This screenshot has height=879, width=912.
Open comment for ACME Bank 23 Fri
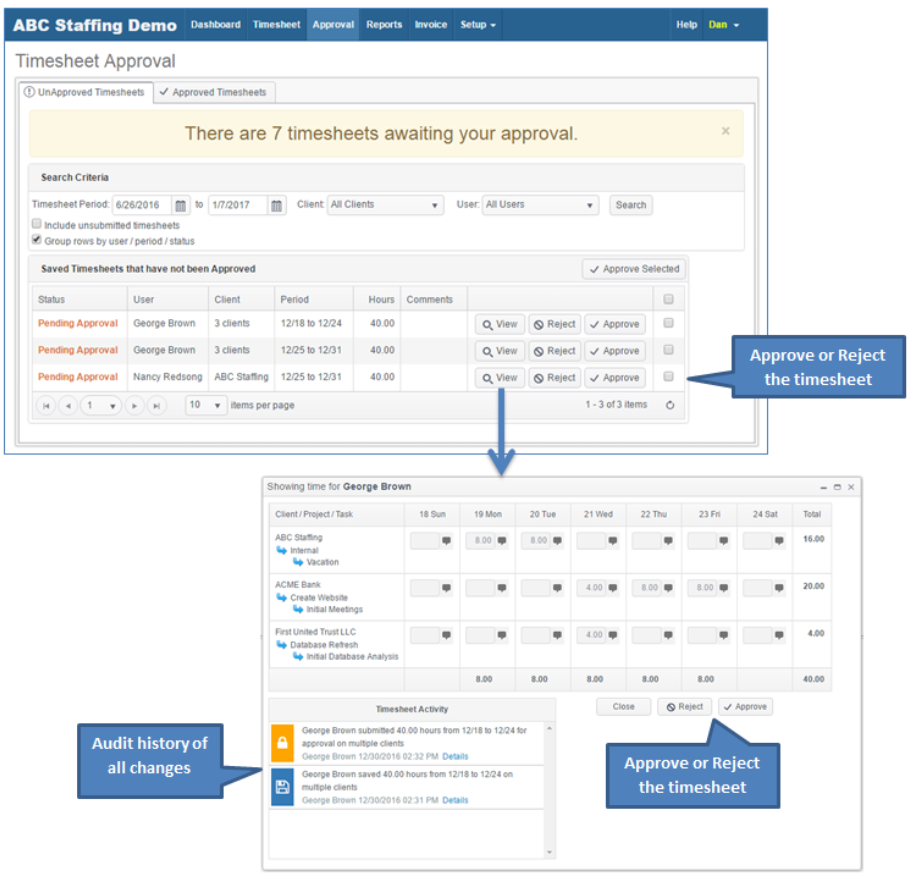coord(724,588)
